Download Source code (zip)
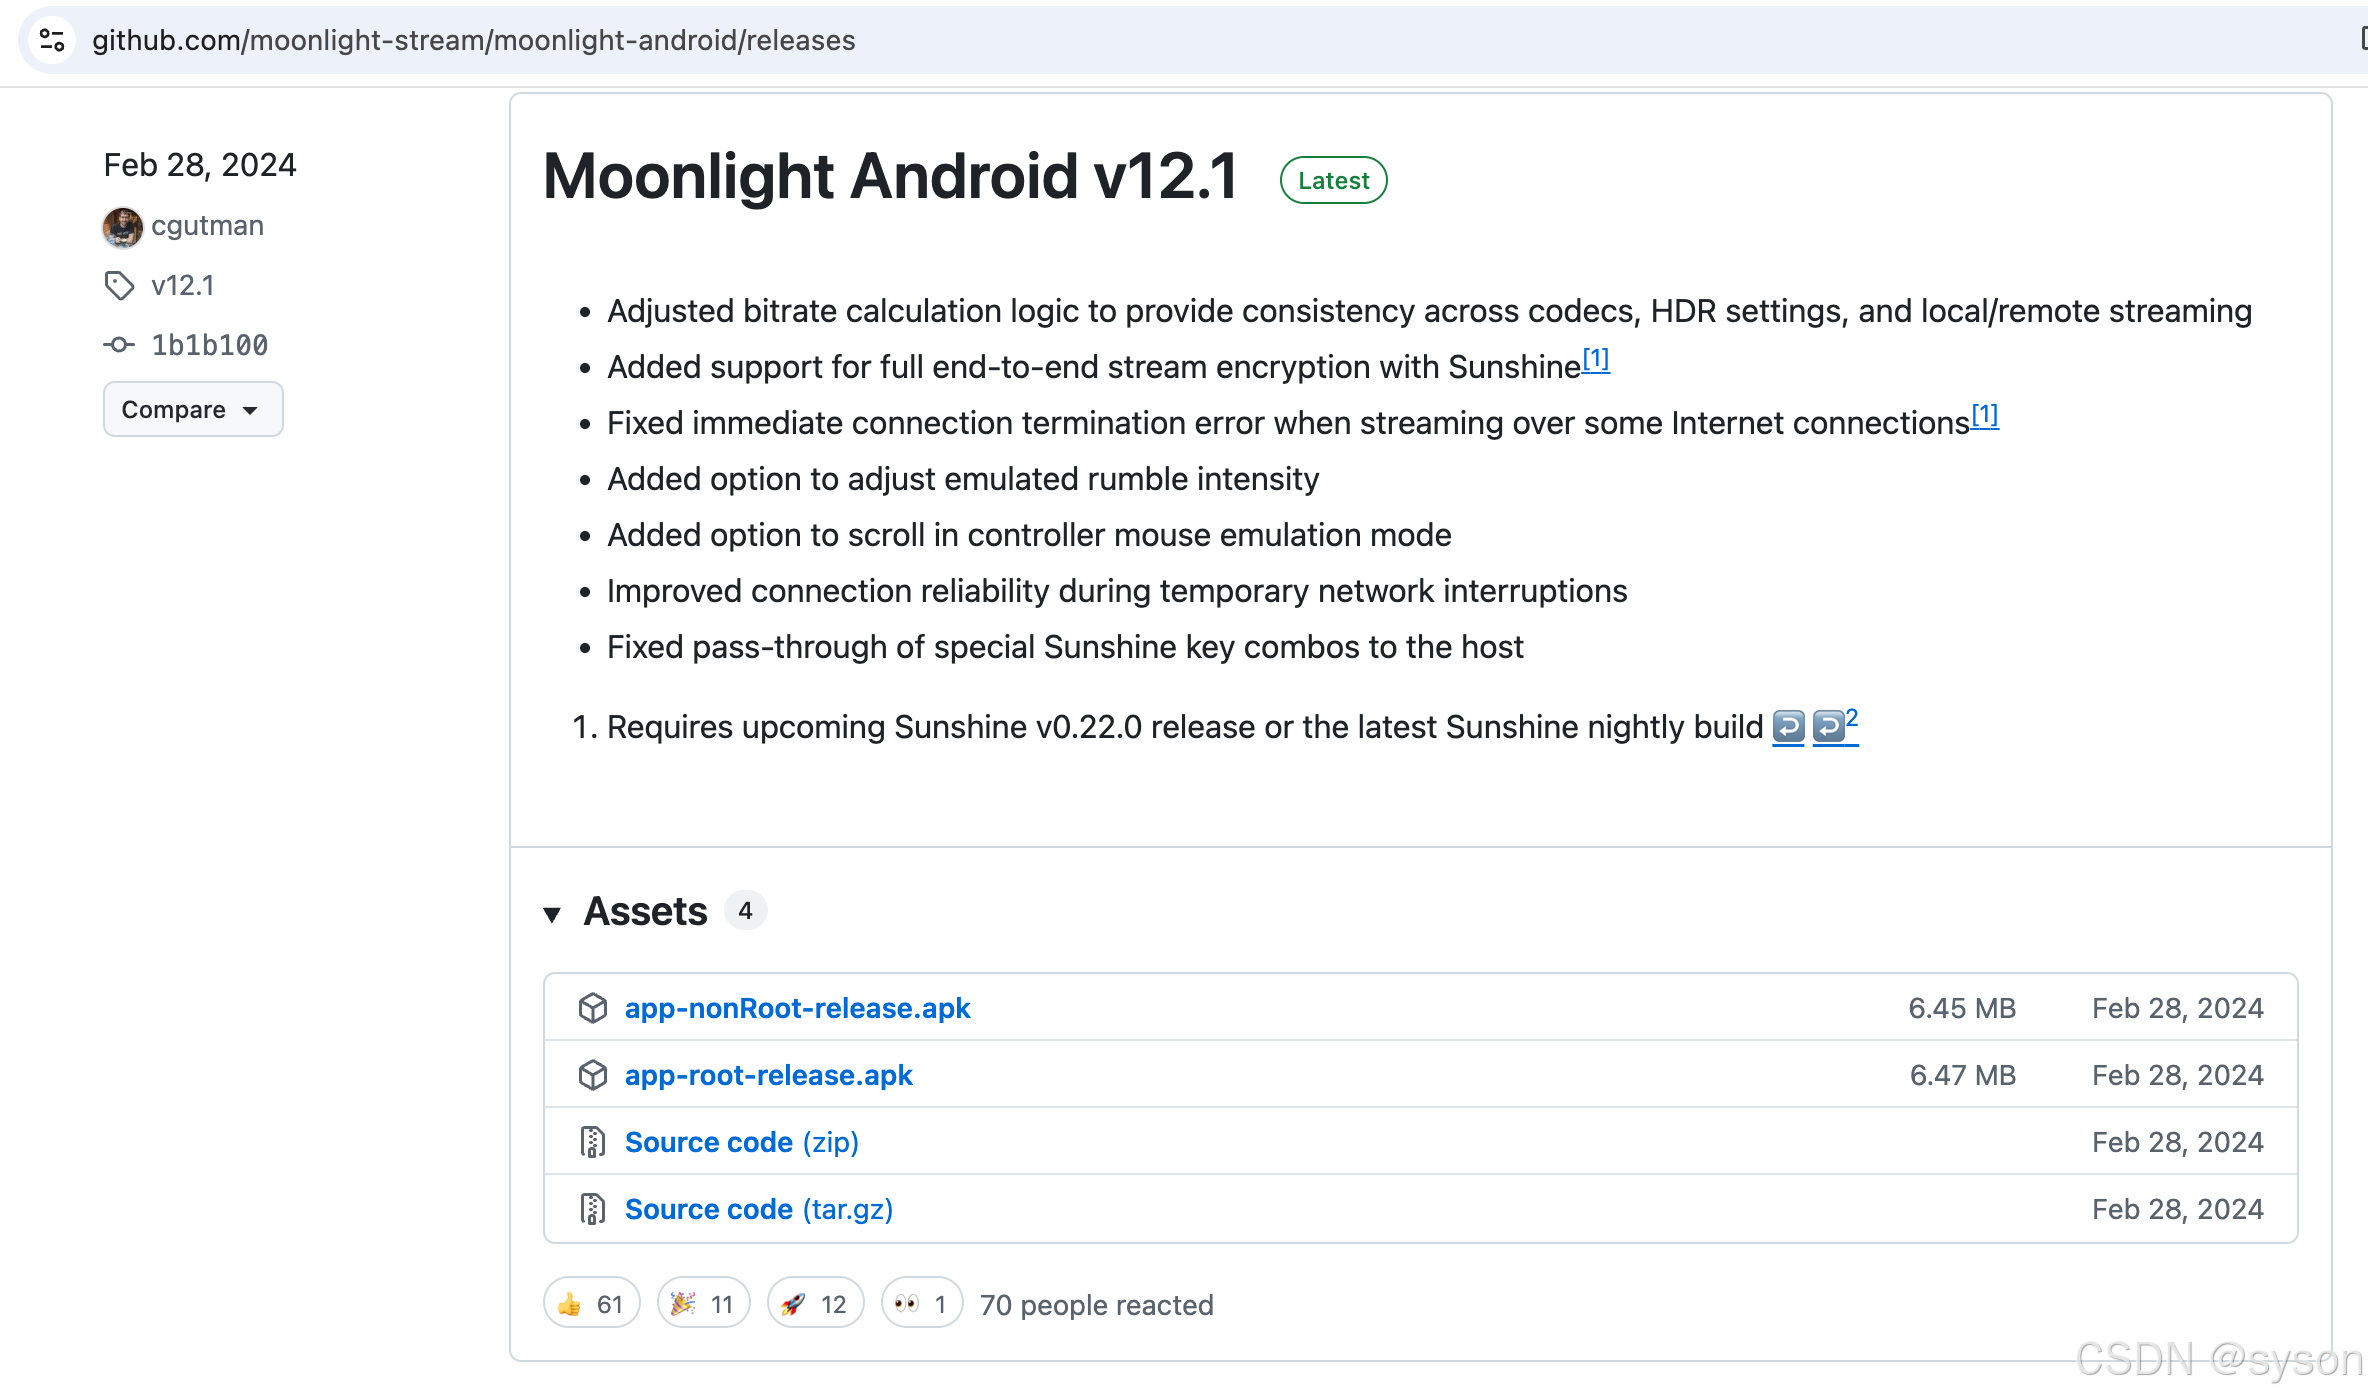This screenshot has width=2368, height=1398. [x=708, y=1141]
